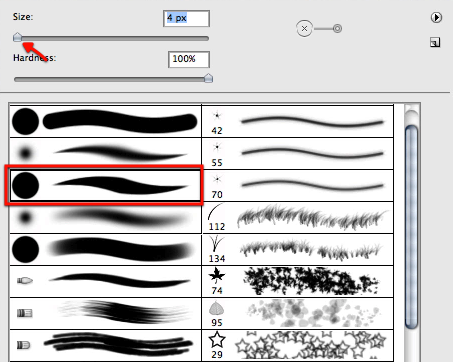
Task: Adjust the brush angle and roundness widget
Action: click(319, 29)
